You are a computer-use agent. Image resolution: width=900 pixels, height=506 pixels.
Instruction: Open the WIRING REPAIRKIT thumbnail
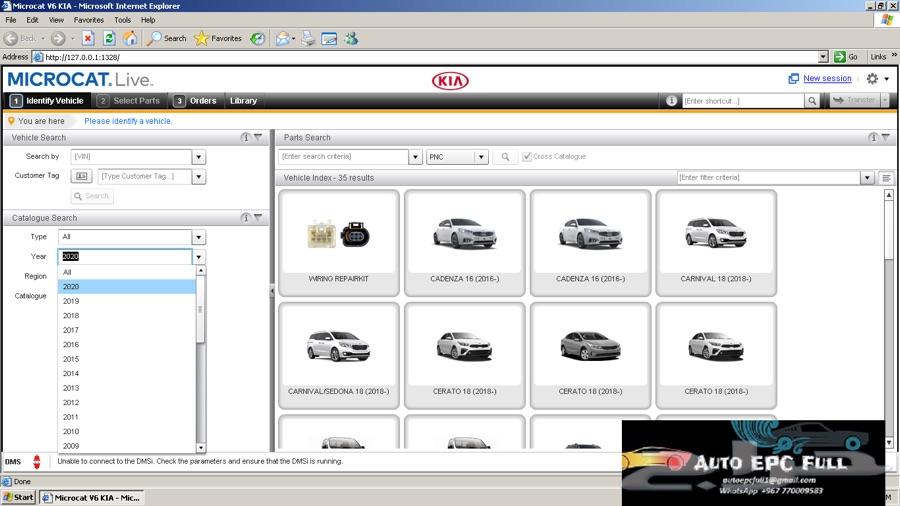(339, 243)
